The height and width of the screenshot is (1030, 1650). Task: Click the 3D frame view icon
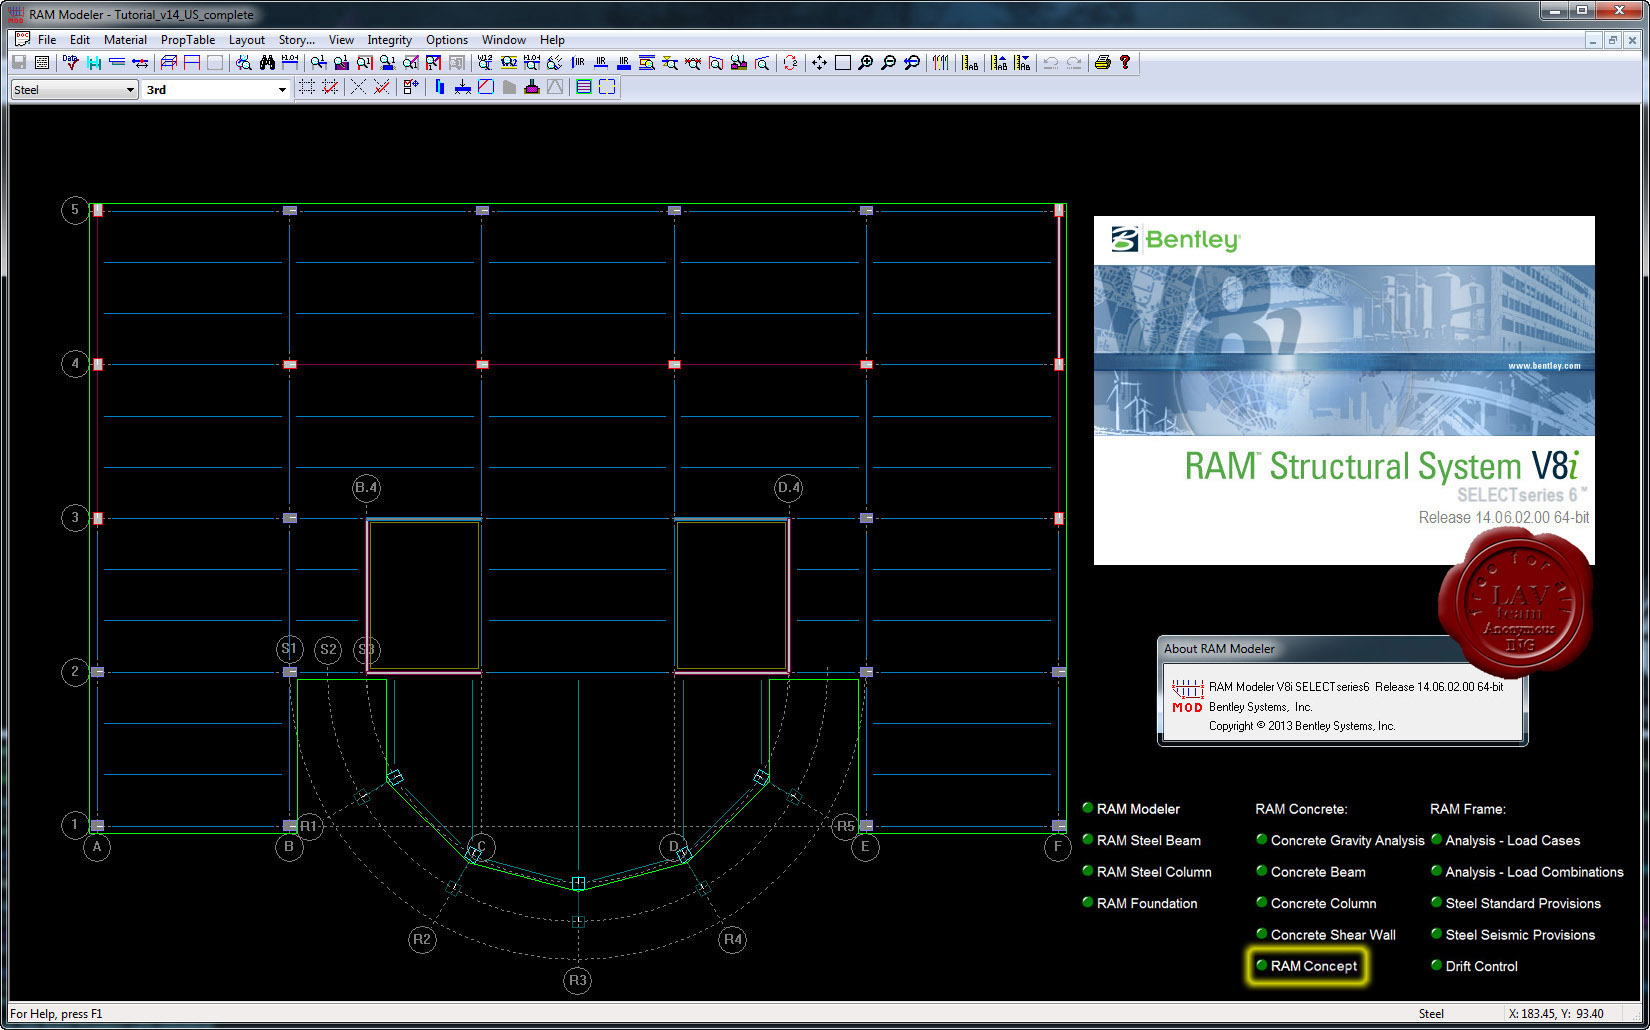tap(169, 62)
